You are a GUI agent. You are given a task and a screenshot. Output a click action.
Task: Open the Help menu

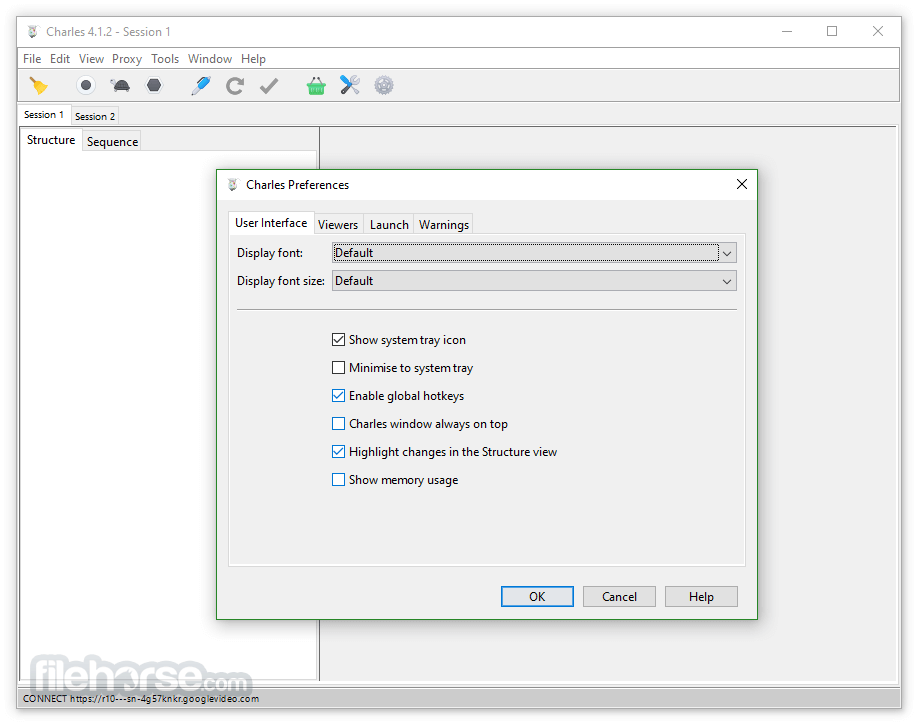pyautogui.click(x=253, y=59)
